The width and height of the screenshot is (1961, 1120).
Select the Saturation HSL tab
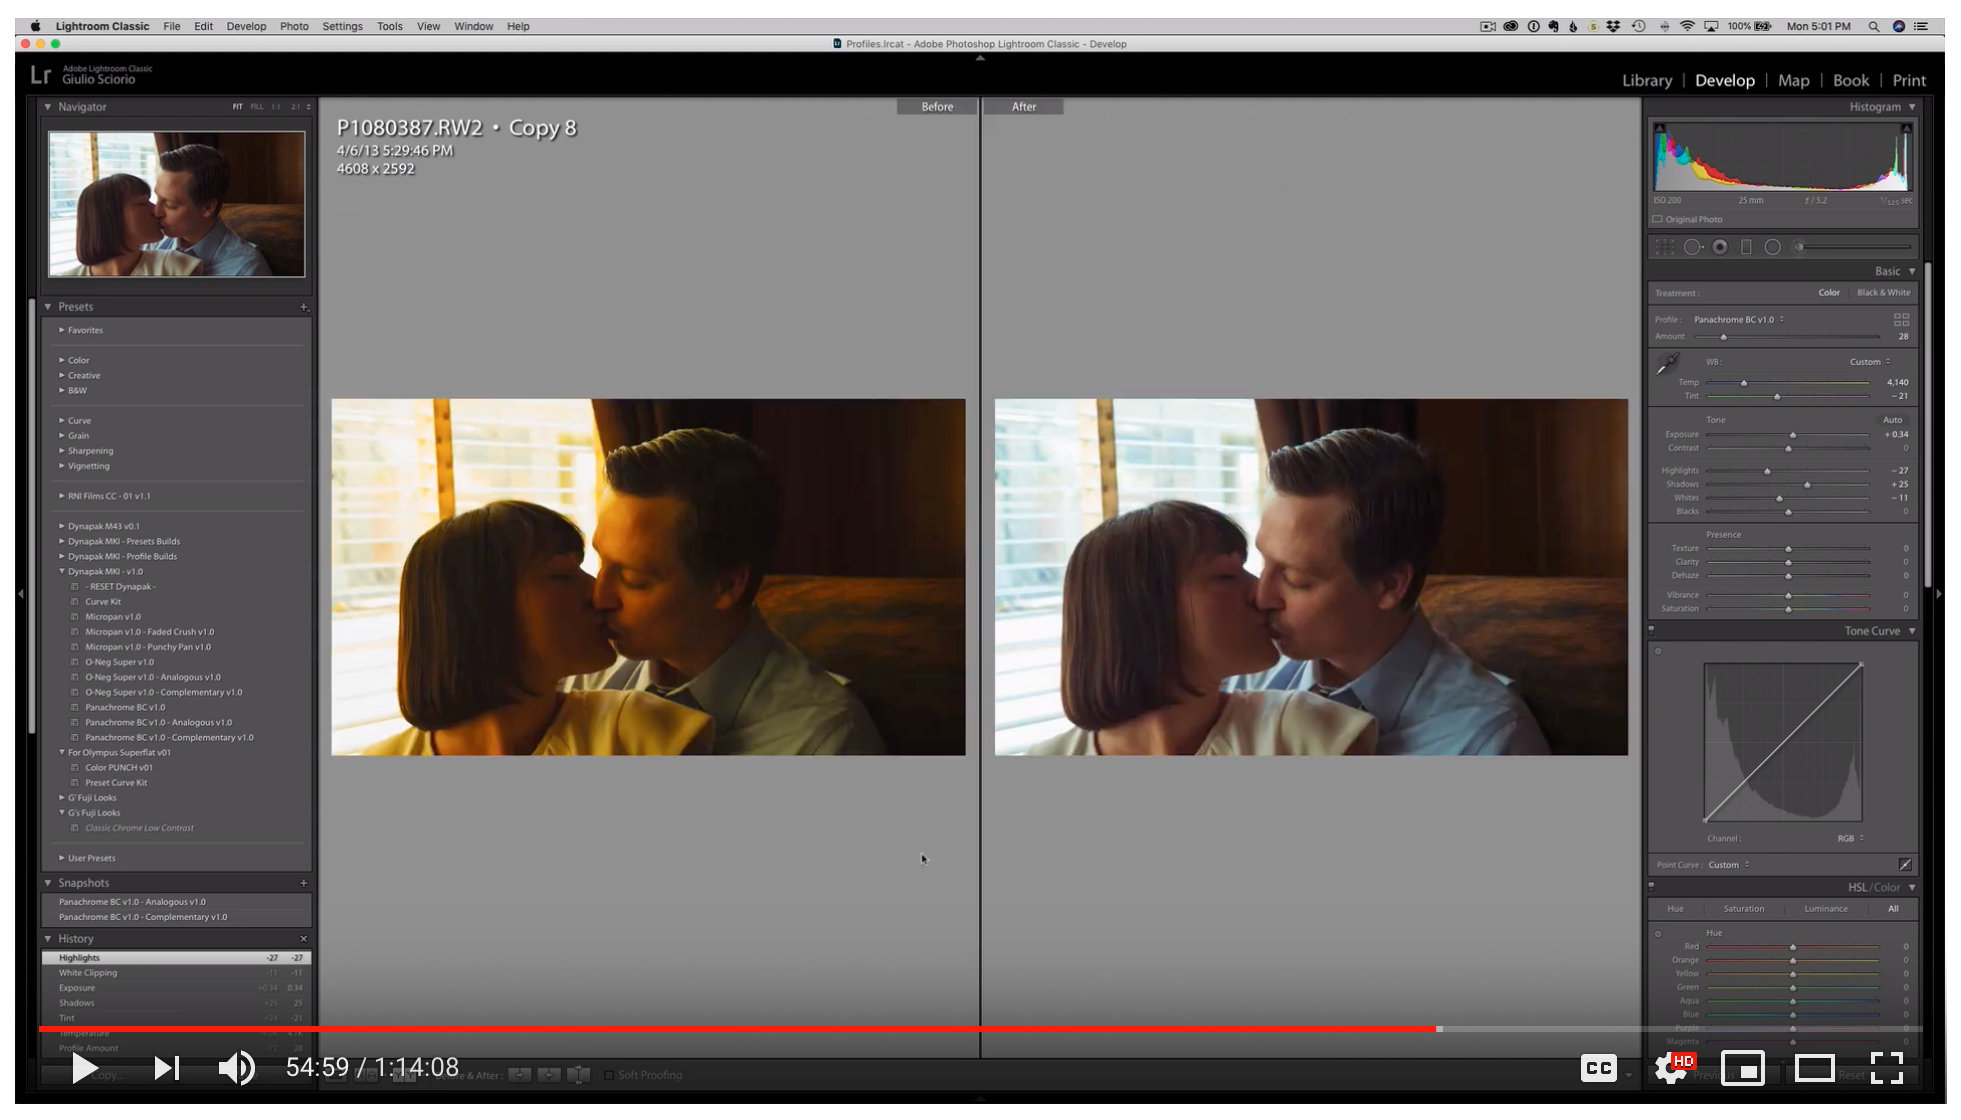click(x=1743, y=909)
